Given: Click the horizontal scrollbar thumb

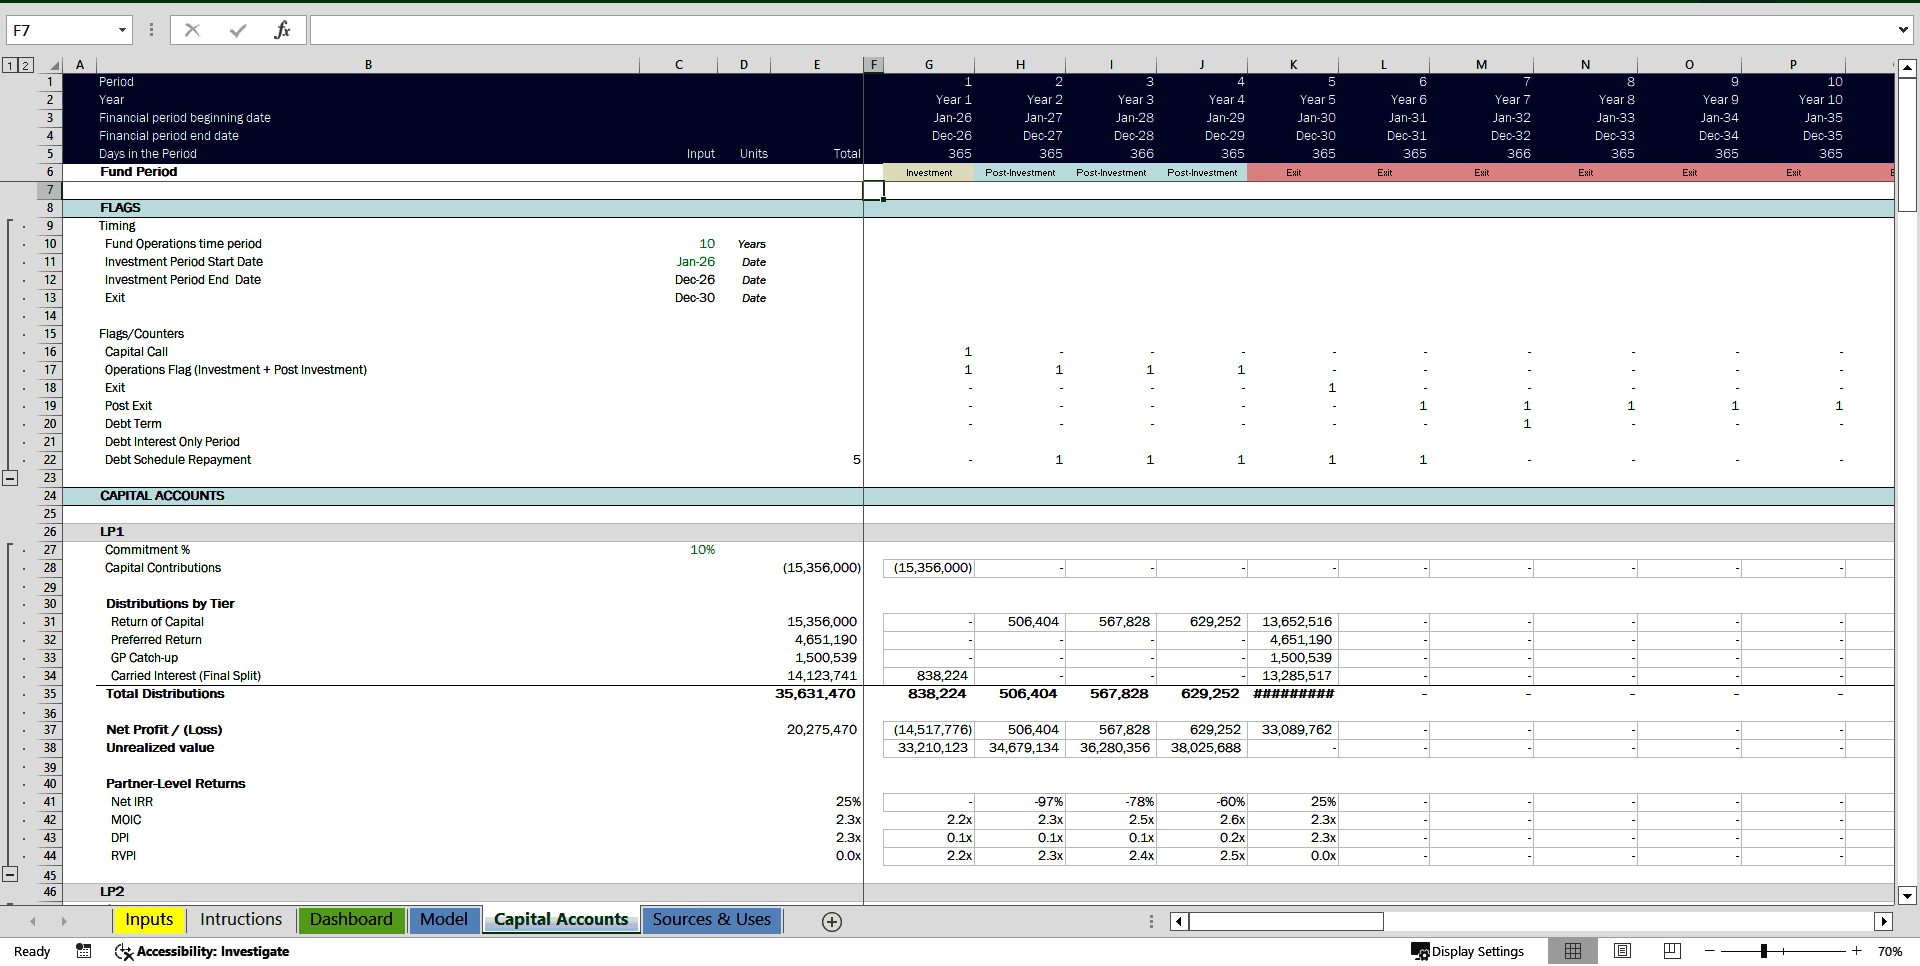Looking at the screenshot, I should tap(1286, 921).
